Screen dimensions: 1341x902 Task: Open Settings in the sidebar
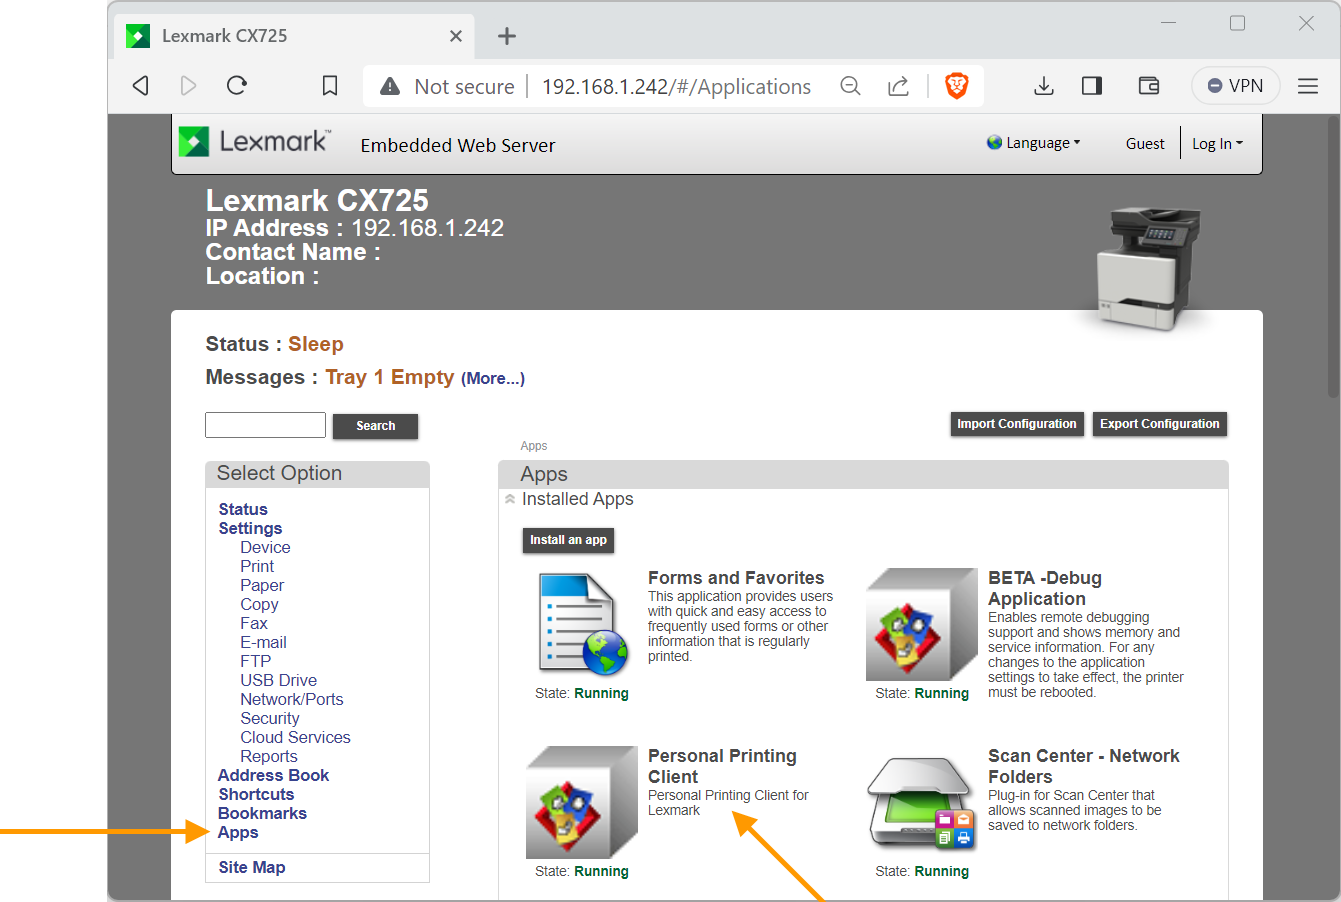[250, 529]
